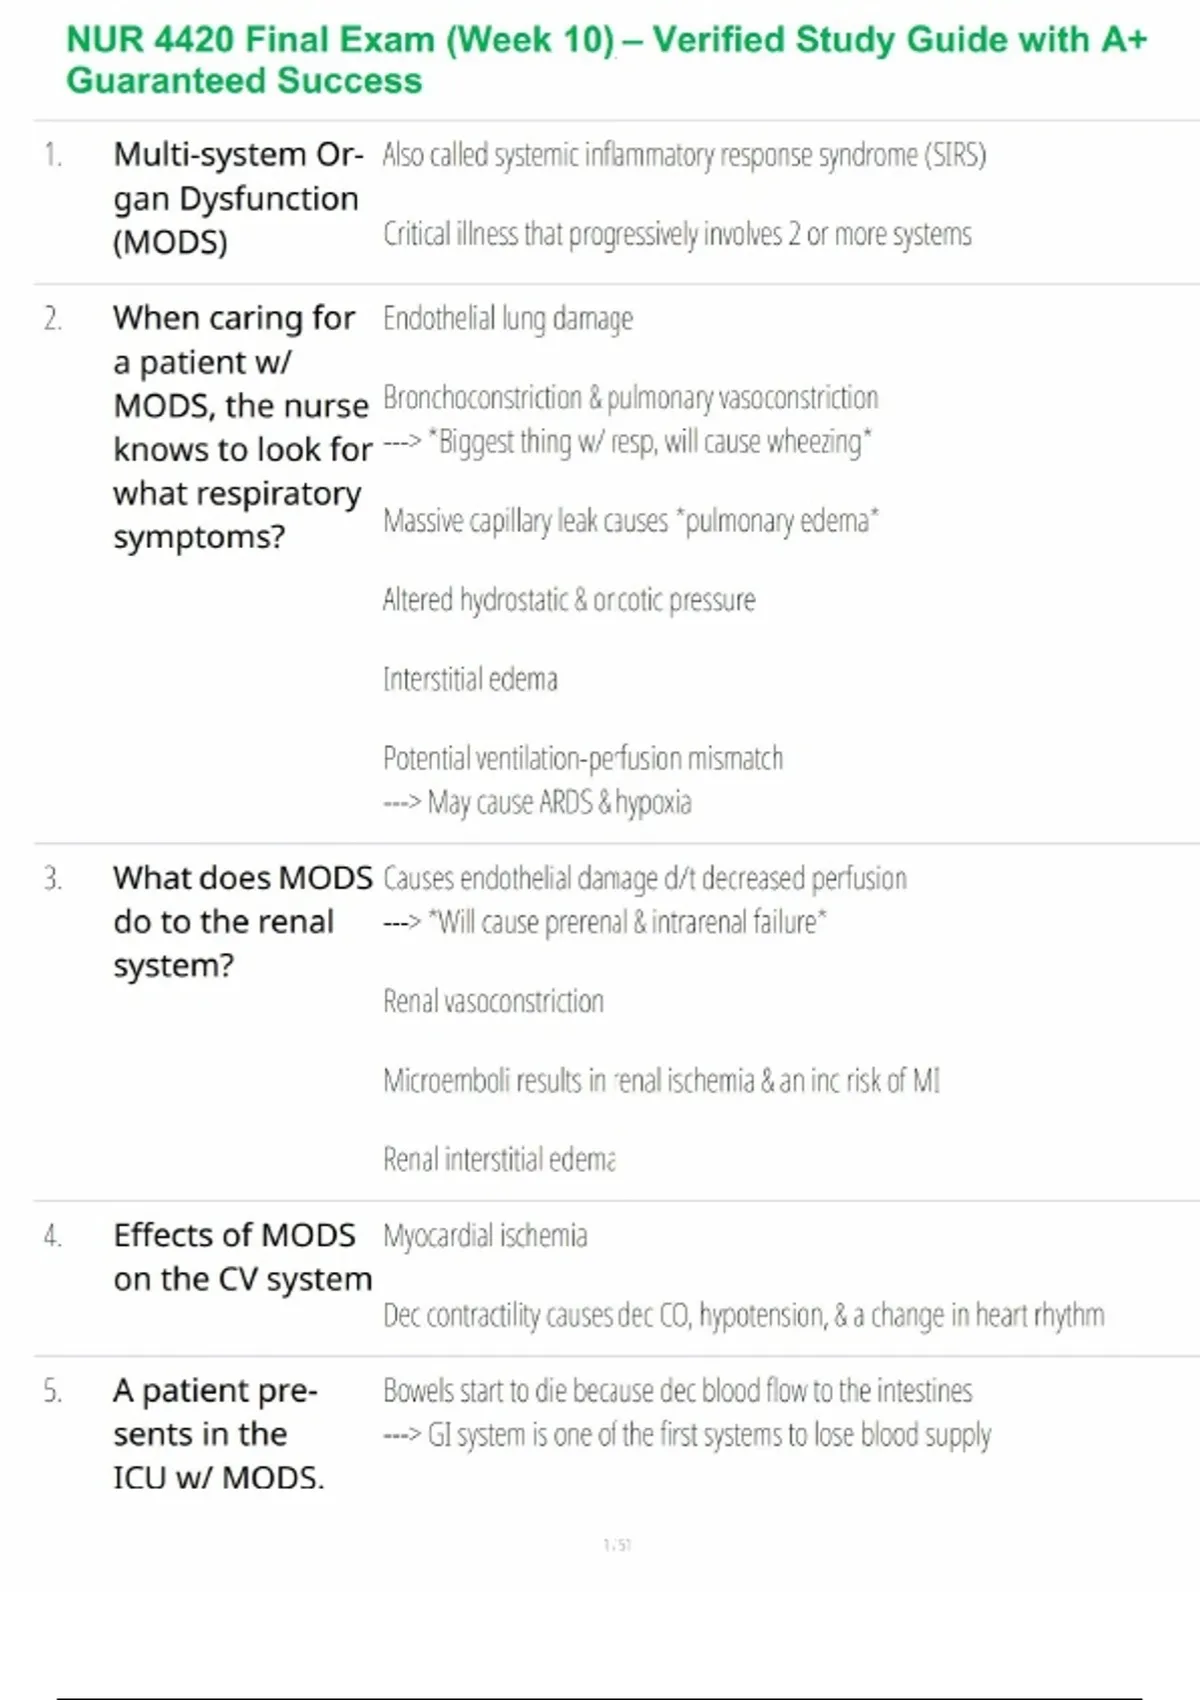Screen dimensions: 1200x1700
Task: Click 'Massive capillary leak causes pulmonary edema'
Action: click(630, 520)
